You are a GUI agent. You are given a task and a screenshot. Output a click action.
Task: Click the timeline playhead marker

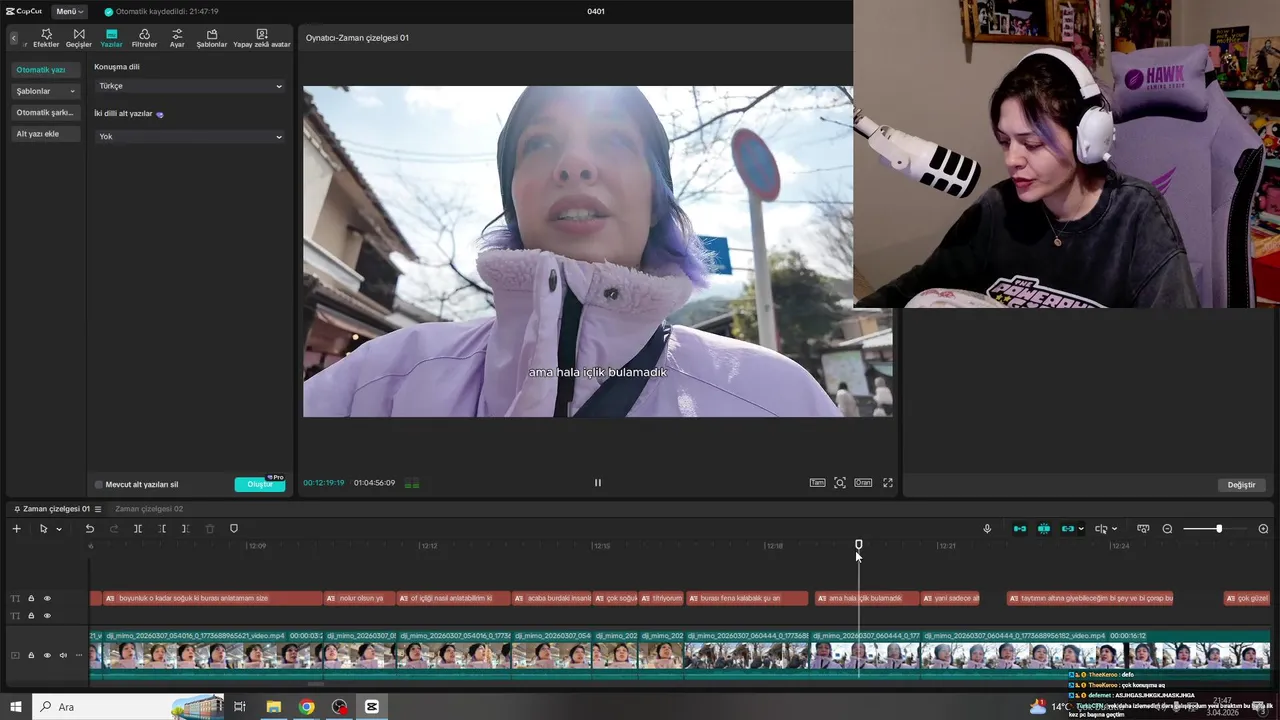tap(858, 545)
